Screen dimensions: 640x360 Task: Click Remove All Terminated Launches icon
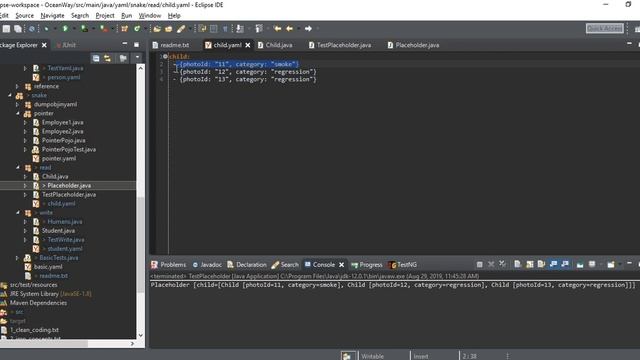pyautogui.click(x=502, y=264)
